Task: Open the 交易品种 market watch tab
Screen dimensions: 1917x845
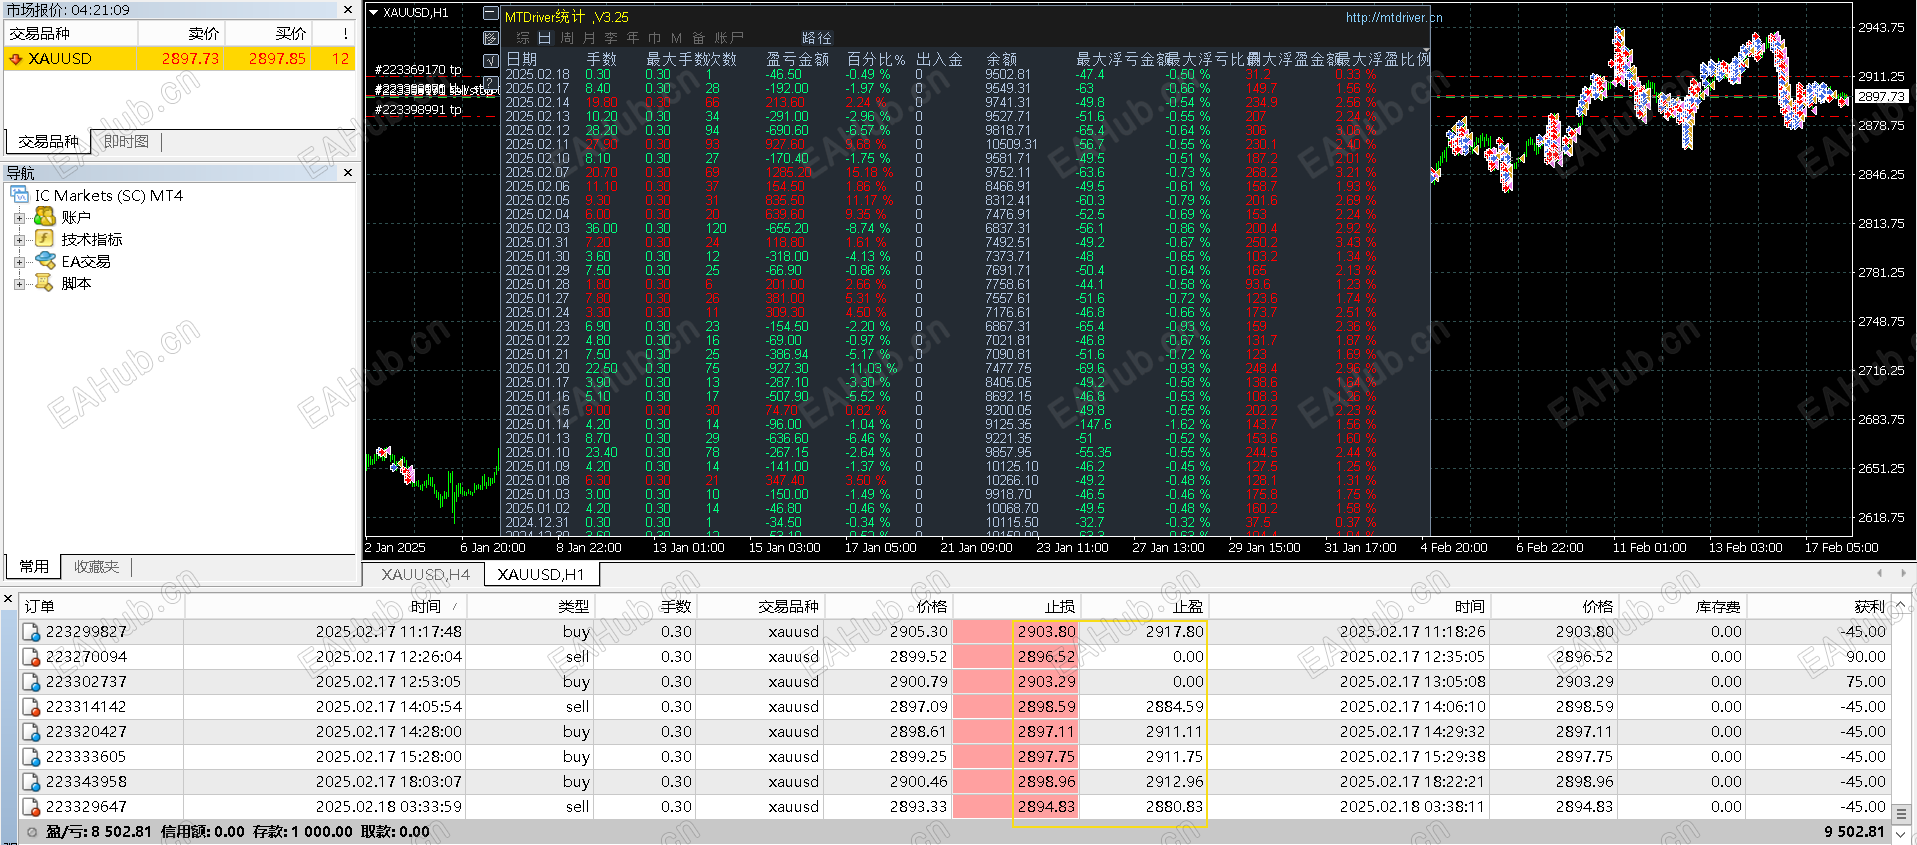Action: pos(48,142)
